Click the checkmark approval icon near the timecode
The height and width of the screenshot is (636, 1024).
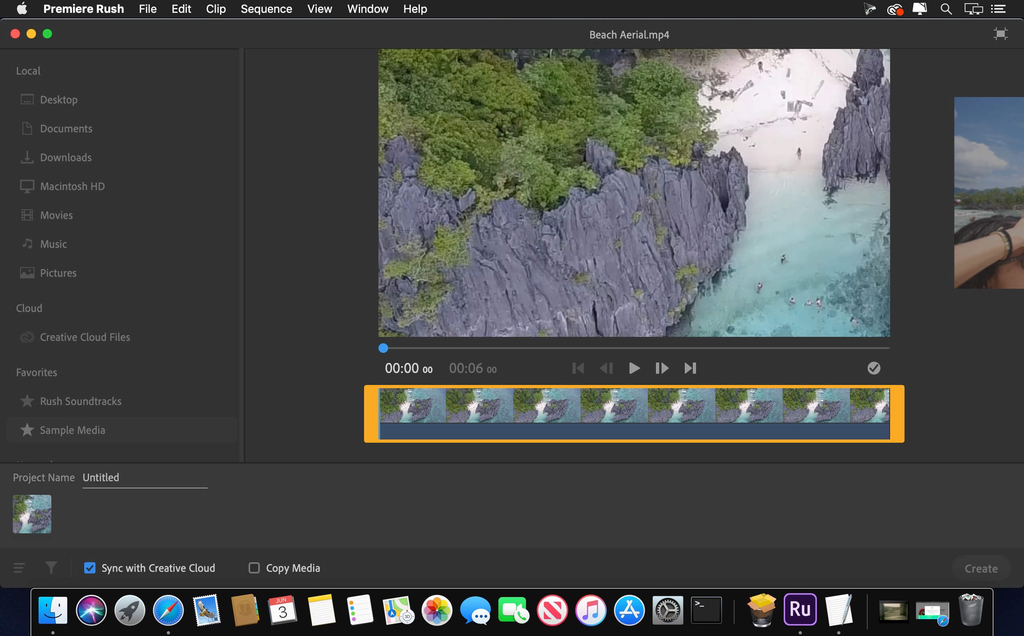[x=874, y=368]
